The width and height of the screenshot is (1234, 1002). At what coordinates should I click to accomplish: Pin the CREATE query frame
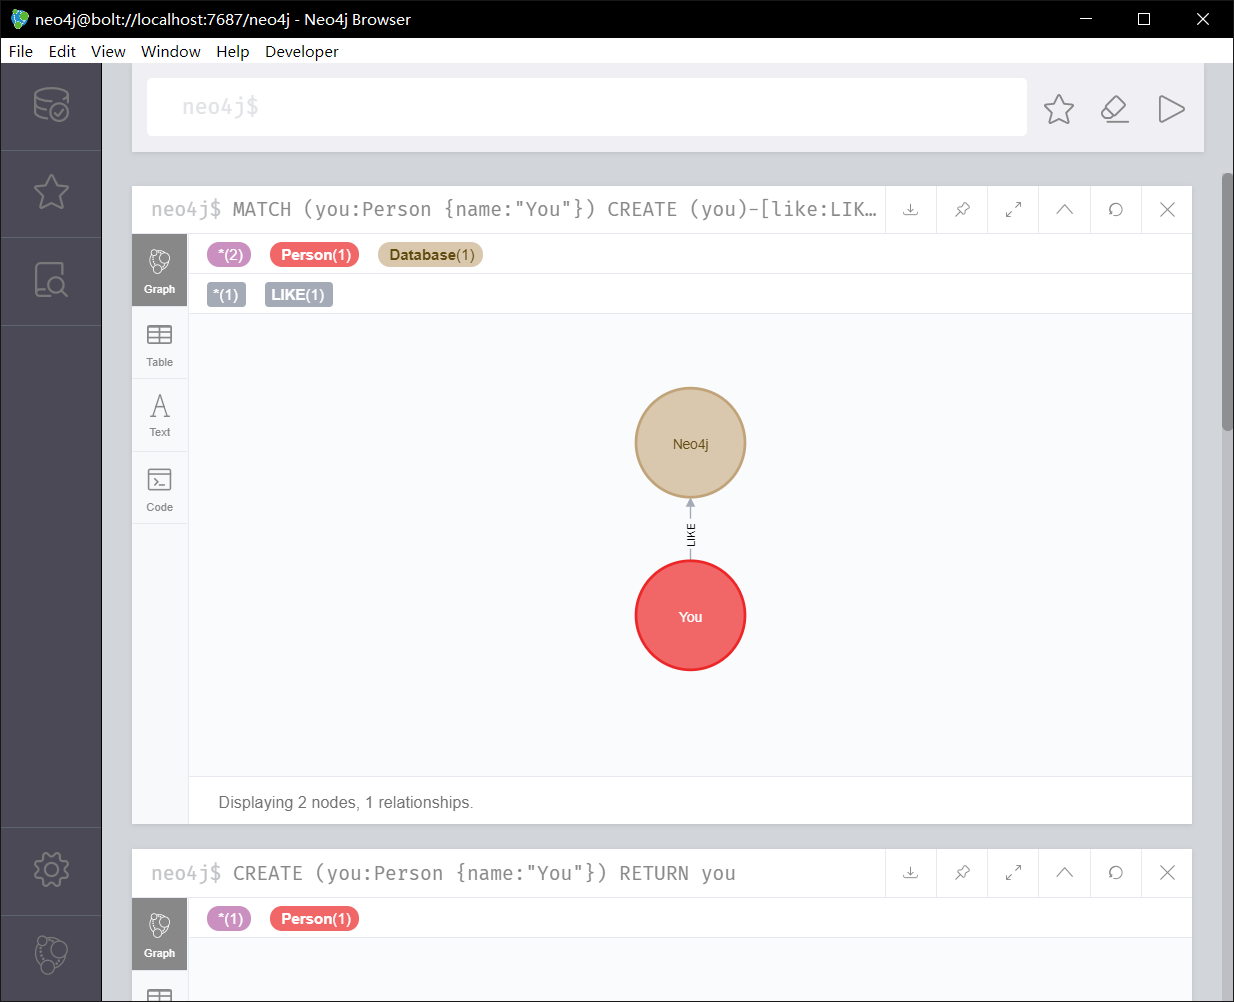[962, 873]
